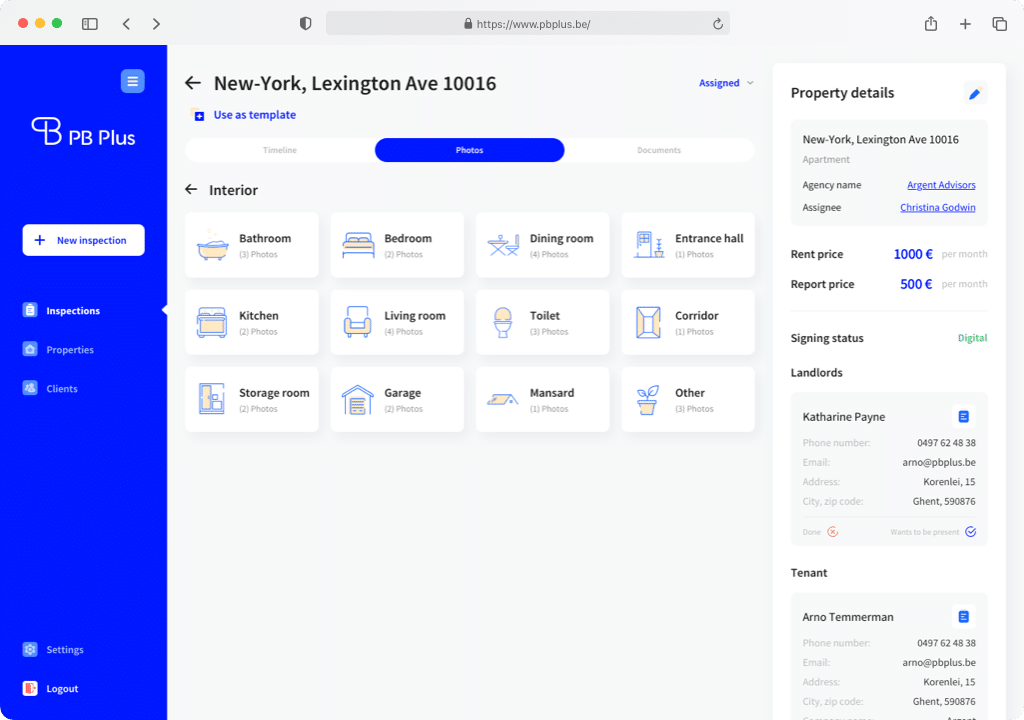The height and width of the screenshot is (720, 1024).
Task: Click the Properties sidebar icon
Action: point(30,349)
